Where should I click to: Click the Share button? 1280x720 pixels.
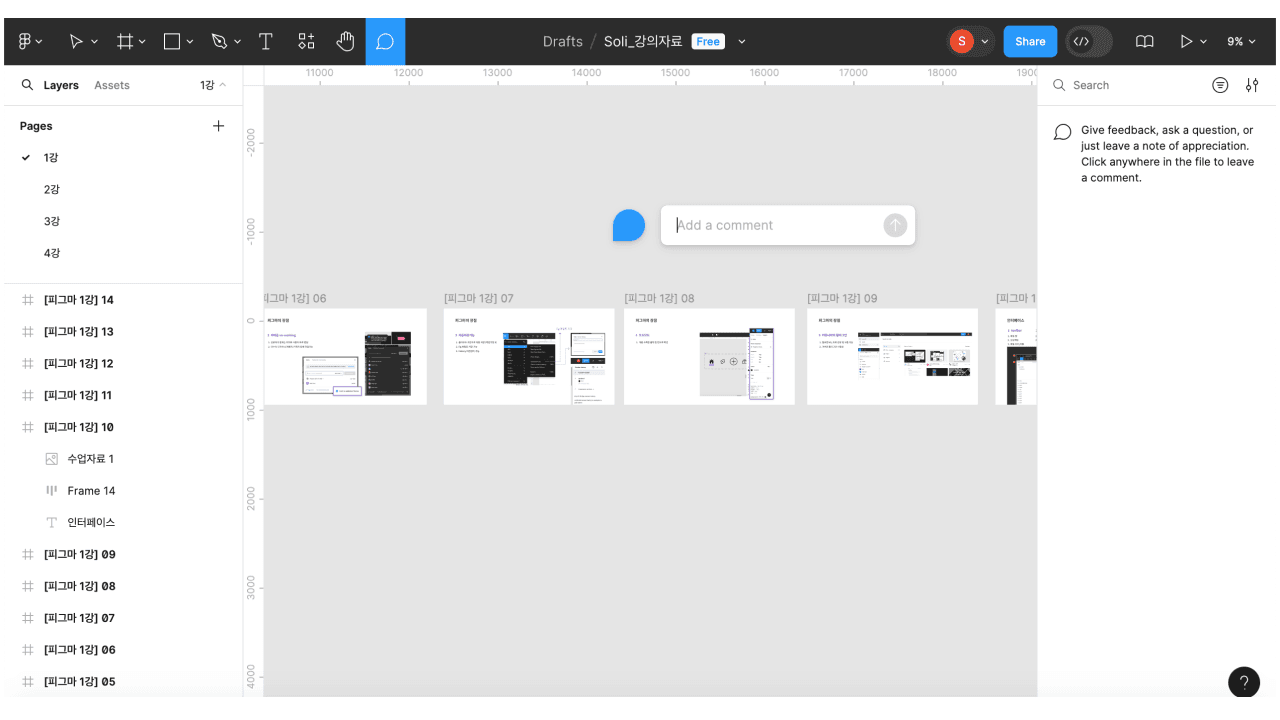[x=1030, y=42]
